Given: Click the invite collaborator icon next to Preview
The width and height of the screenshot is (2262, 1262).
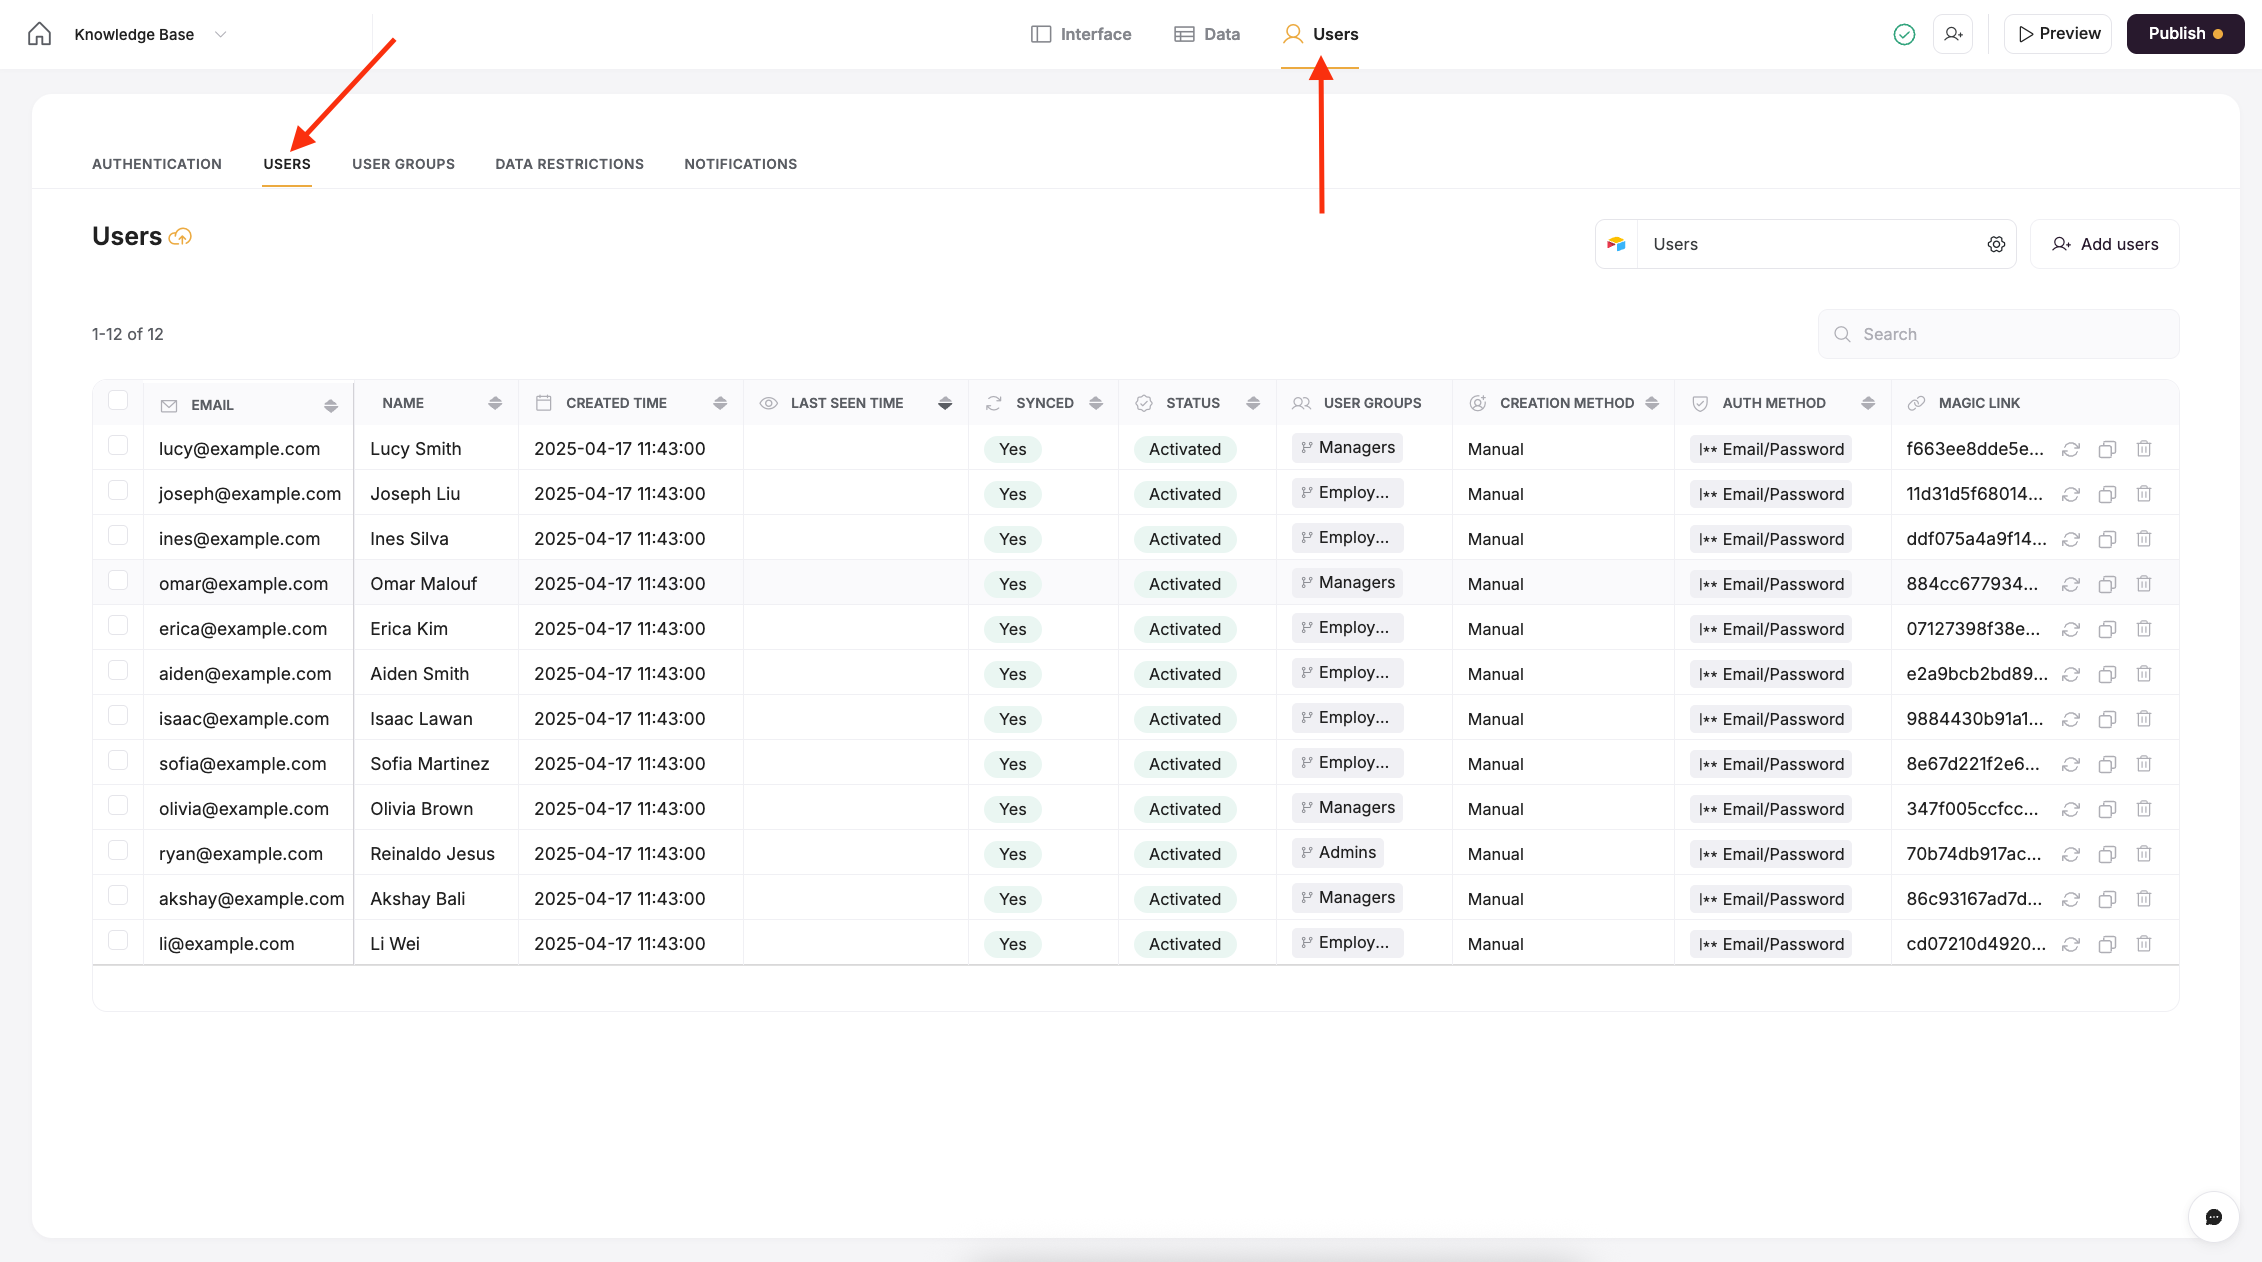Looking at the screenshot, I should coord(1953,34).
